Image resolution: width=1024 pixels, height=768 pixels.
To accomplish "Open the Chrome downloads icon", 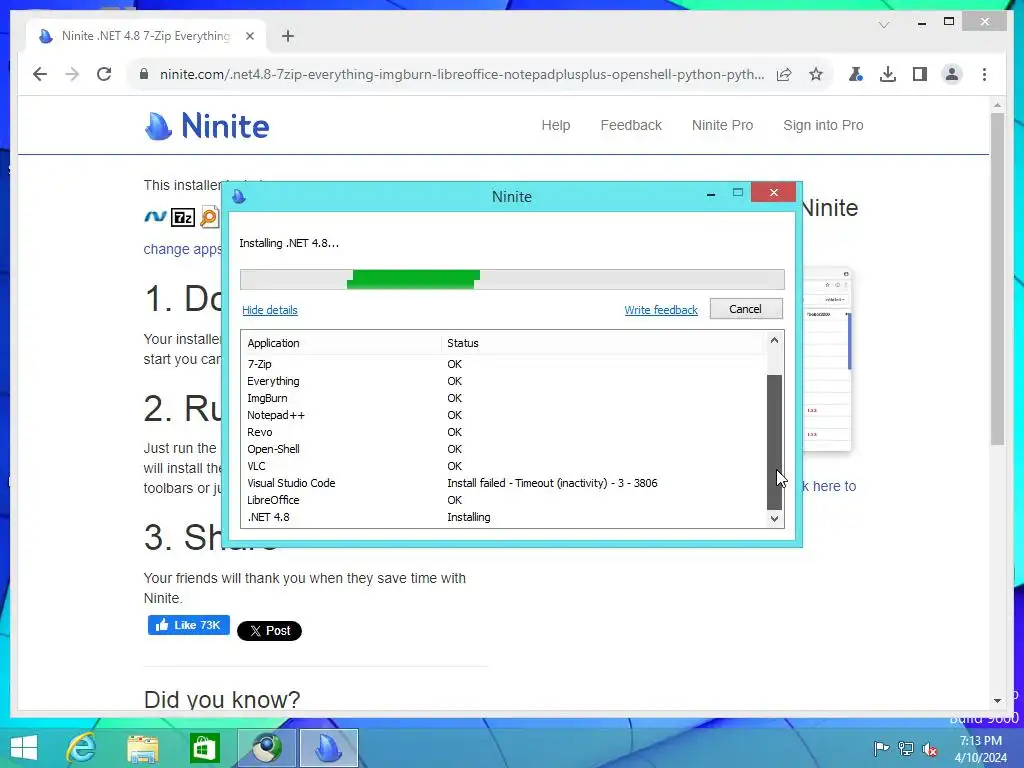I will (888, 74).
